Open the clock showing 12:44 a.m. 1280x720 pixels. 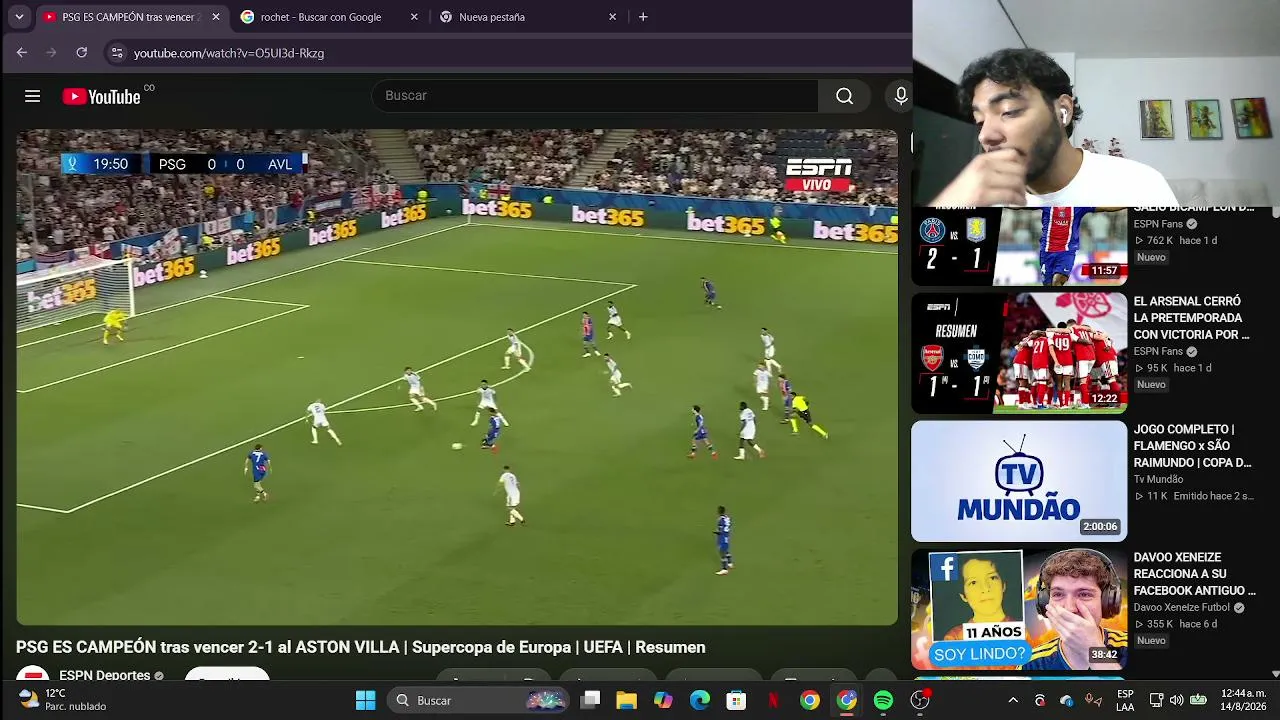coord(1243,700)
